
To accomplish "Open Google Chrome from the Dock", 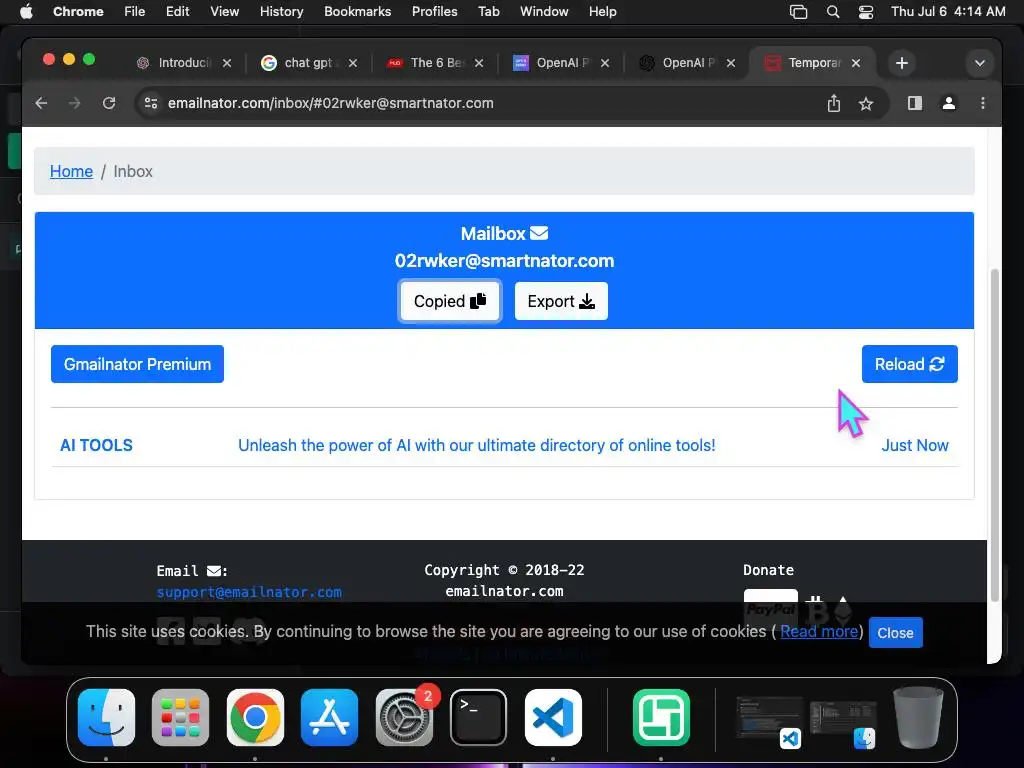I will 255,718.
